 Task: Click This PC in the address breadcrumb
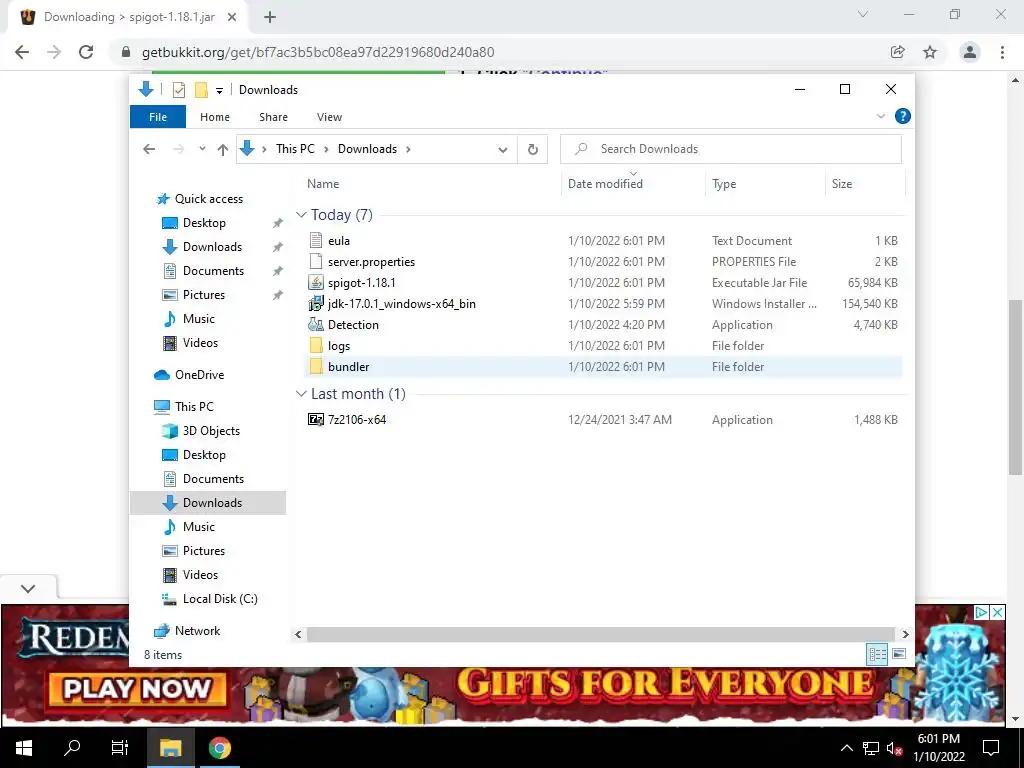pos(295,149)
